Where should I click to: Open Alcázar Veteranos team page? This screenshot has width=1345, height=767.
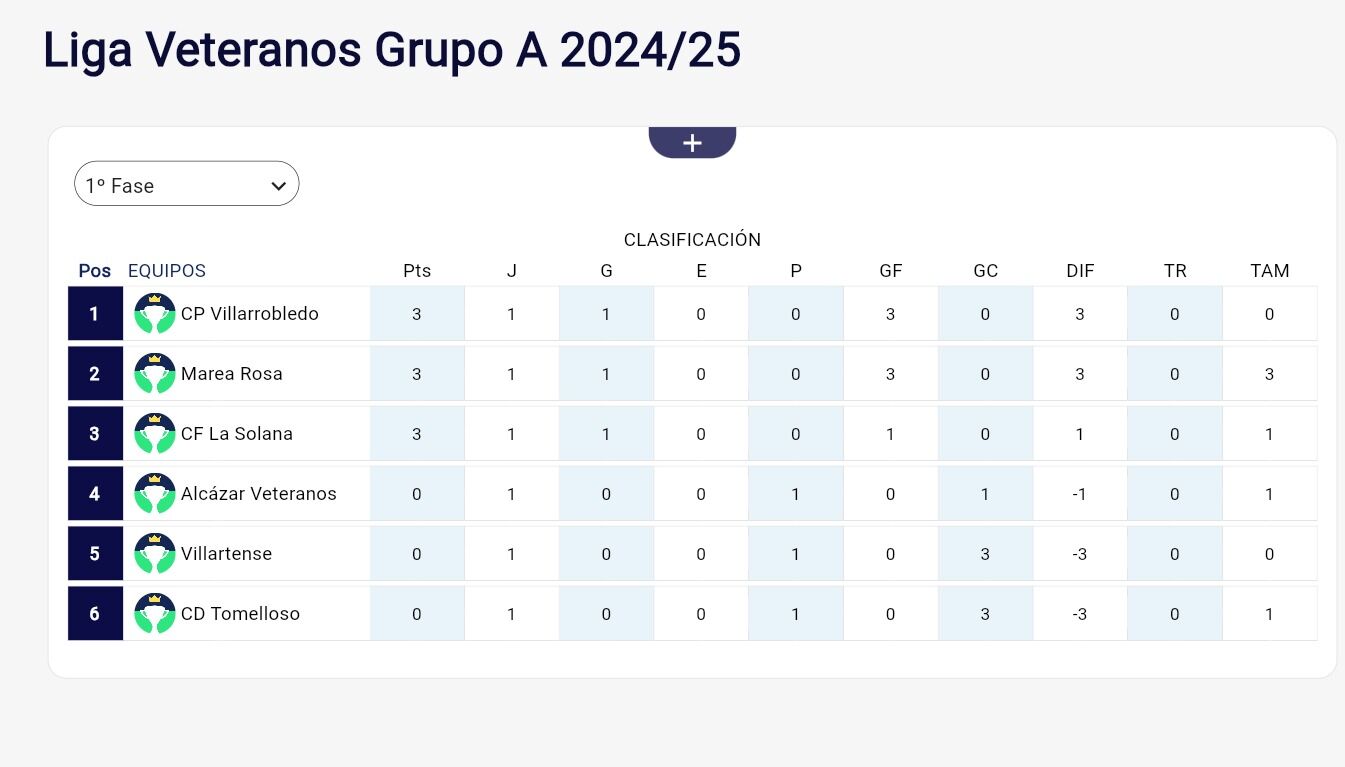pyautogui.click(x=258, y=494)
